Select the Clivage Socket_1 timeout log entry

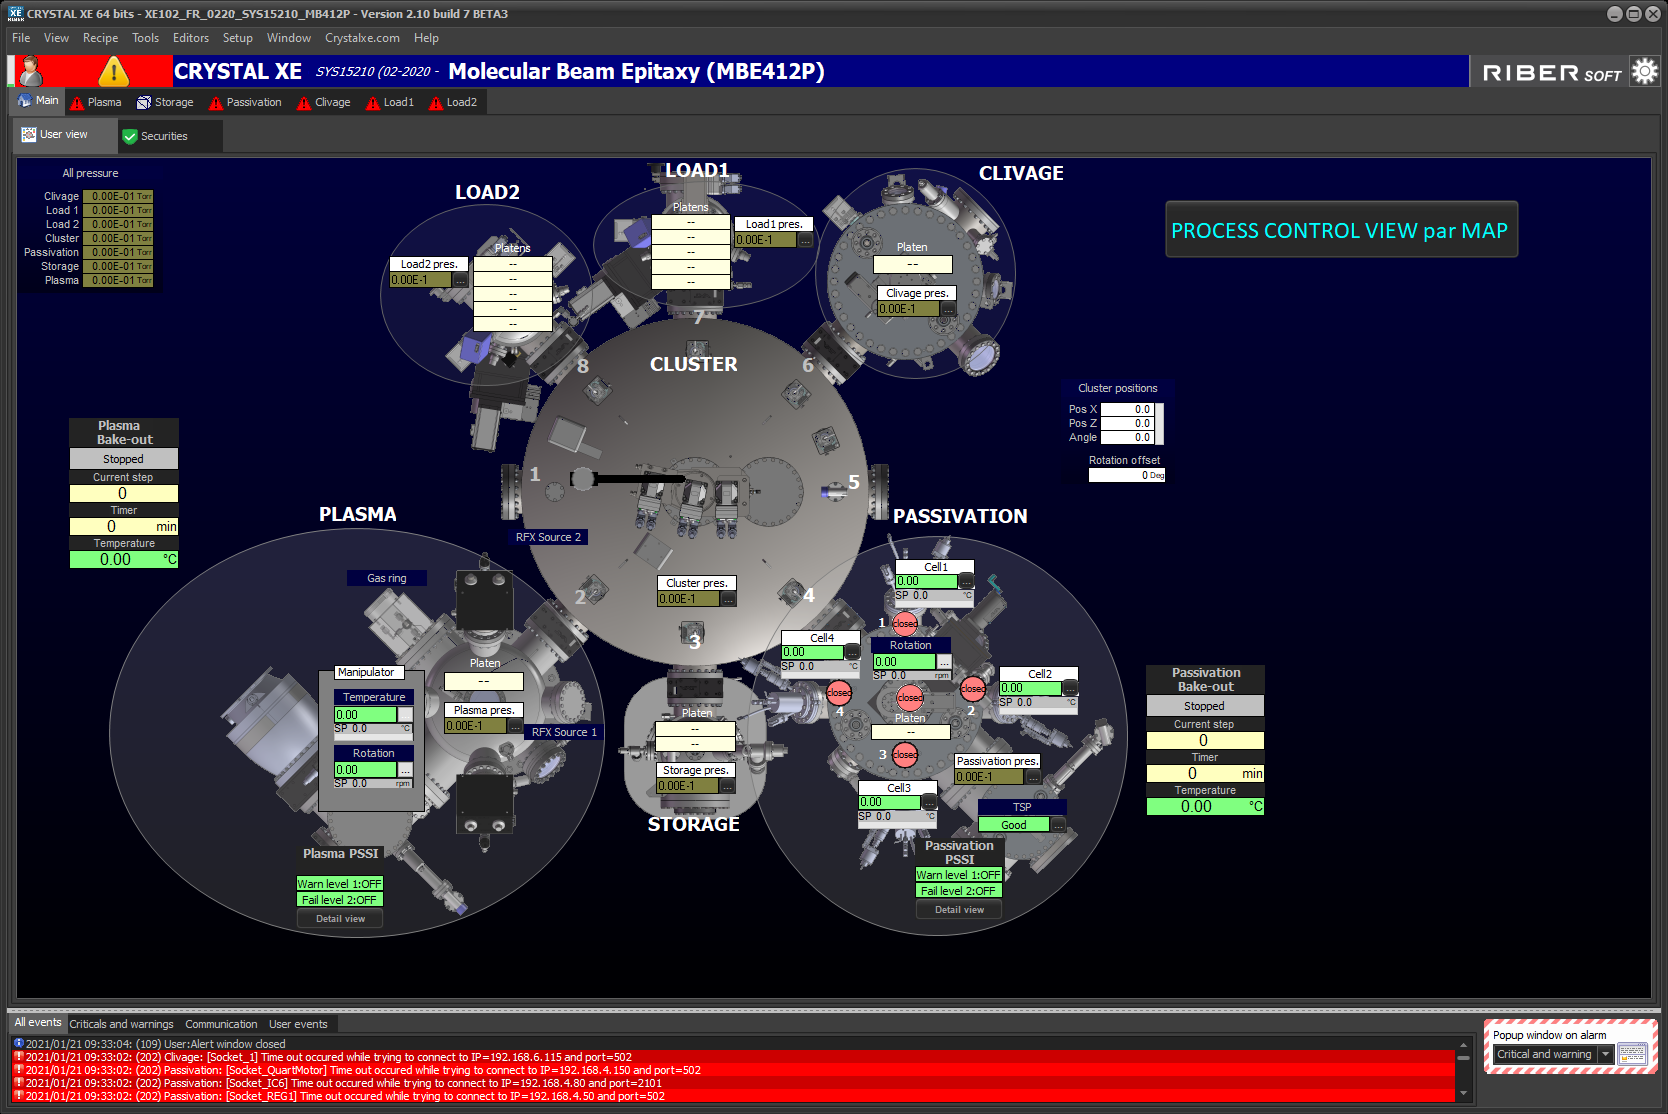(x=734, y=1057)
